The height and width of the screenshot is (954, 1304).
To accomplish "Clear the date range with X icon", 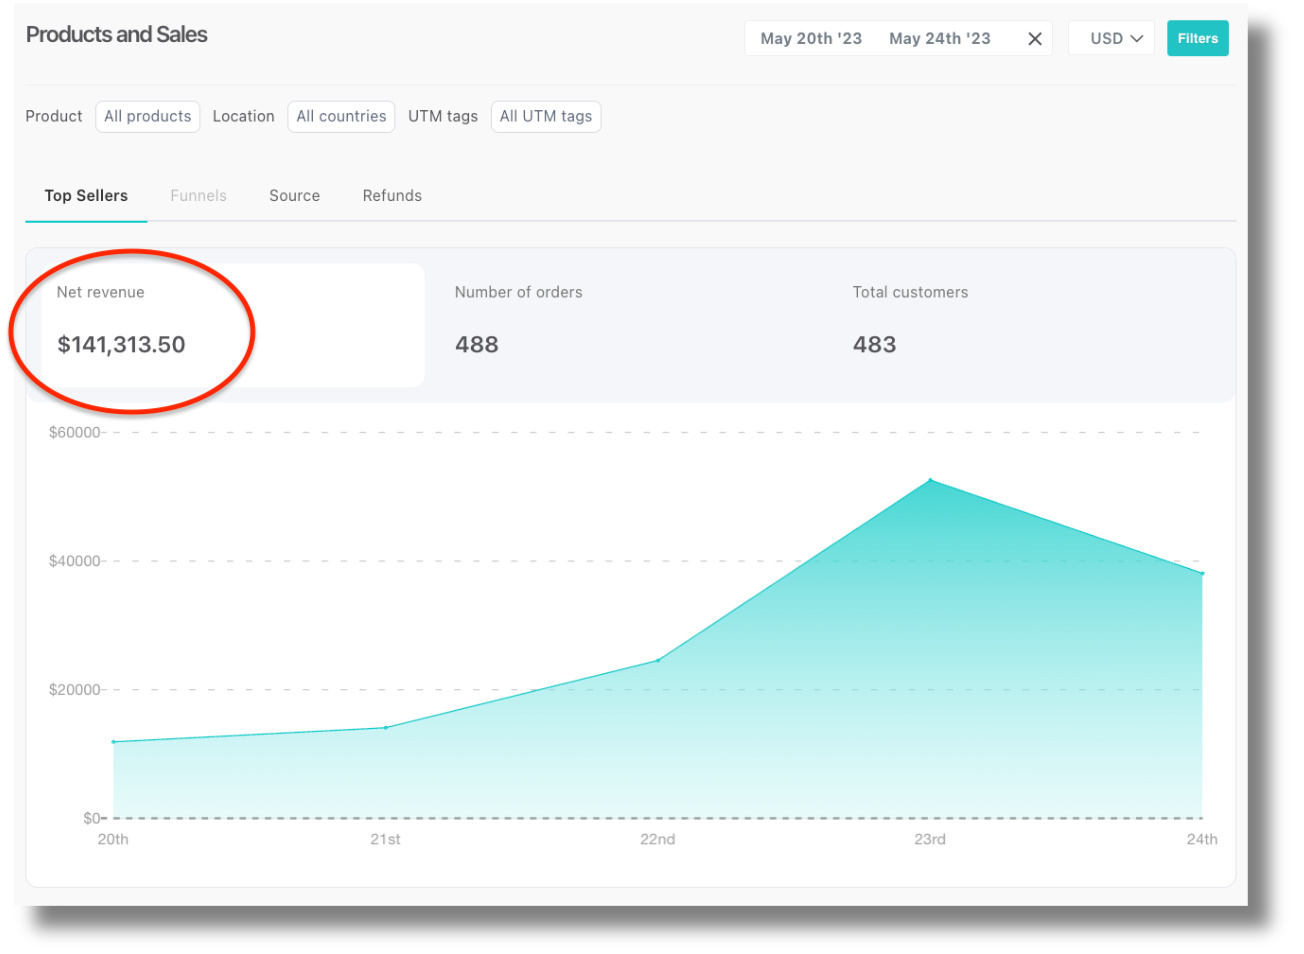I will click(1035, 39).
